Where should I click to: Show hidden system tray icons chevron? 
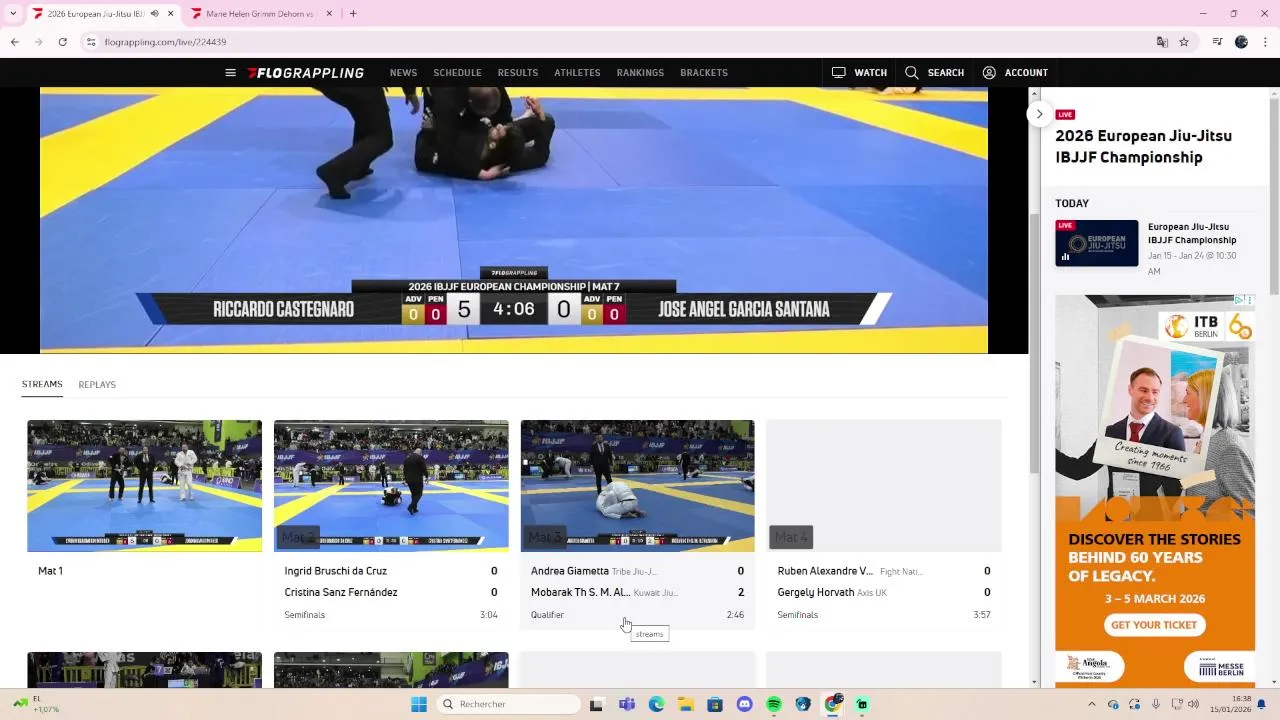point(1091,704)
